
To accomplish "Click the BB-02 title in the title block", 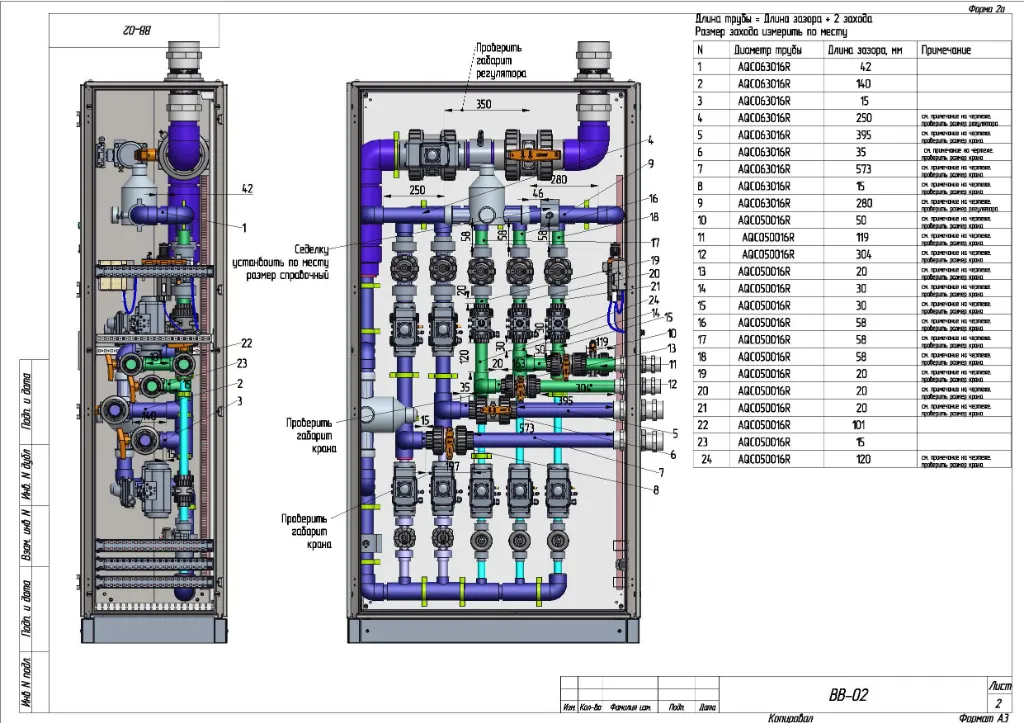I will pyautogui.click(x=846, y=695).
